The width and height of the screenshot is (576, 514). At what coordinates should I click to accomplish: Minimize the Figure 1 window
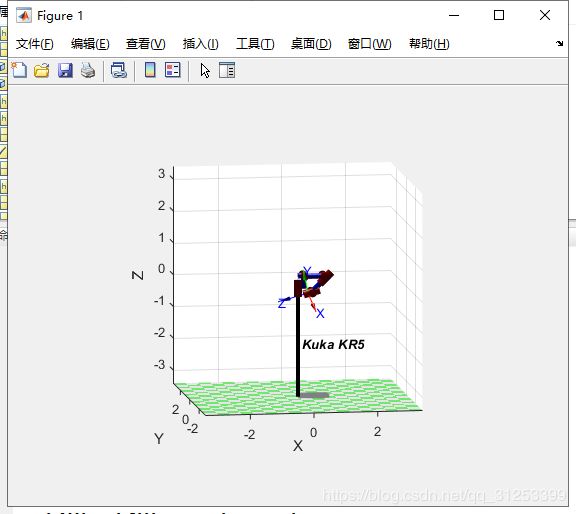[454, 15]
